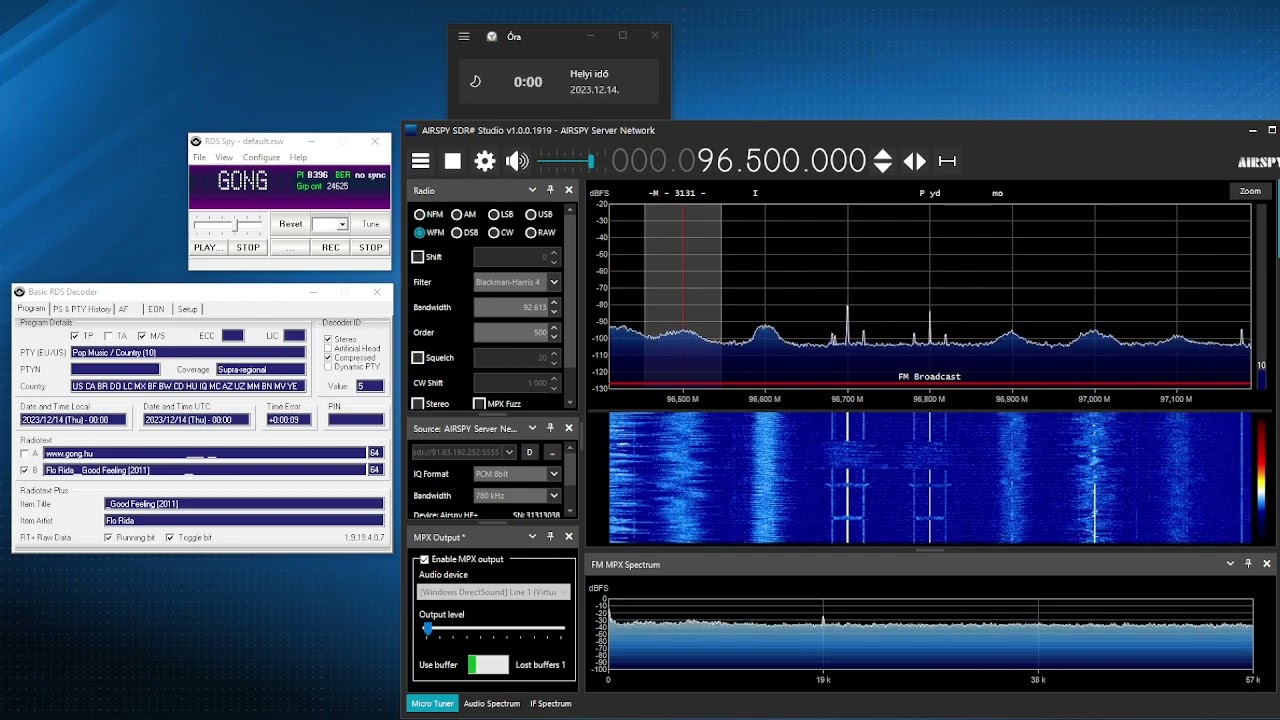The height and width of the screenshot is (720, 1280).
Task: Click the RDS Spy title bar app icon
Action: point(196,142)
